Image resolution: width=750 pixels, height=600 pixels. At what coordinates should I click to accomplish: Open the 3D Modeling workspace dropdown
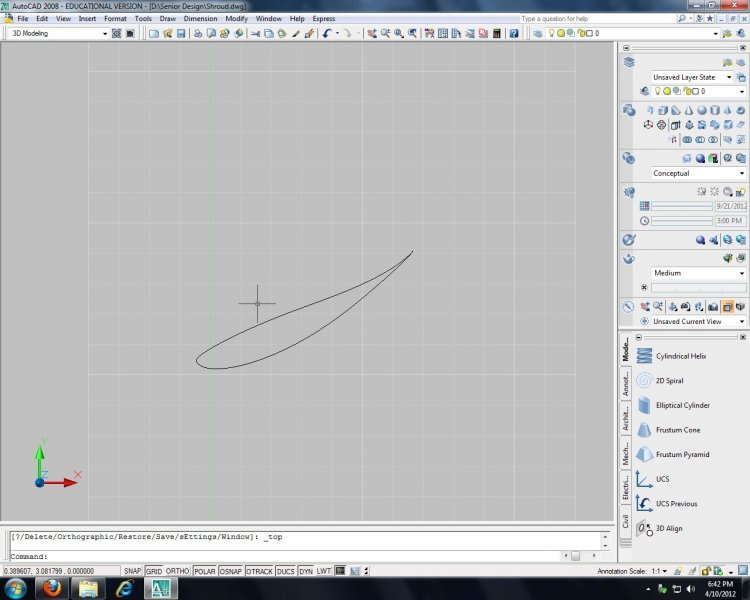click(105, 33)
